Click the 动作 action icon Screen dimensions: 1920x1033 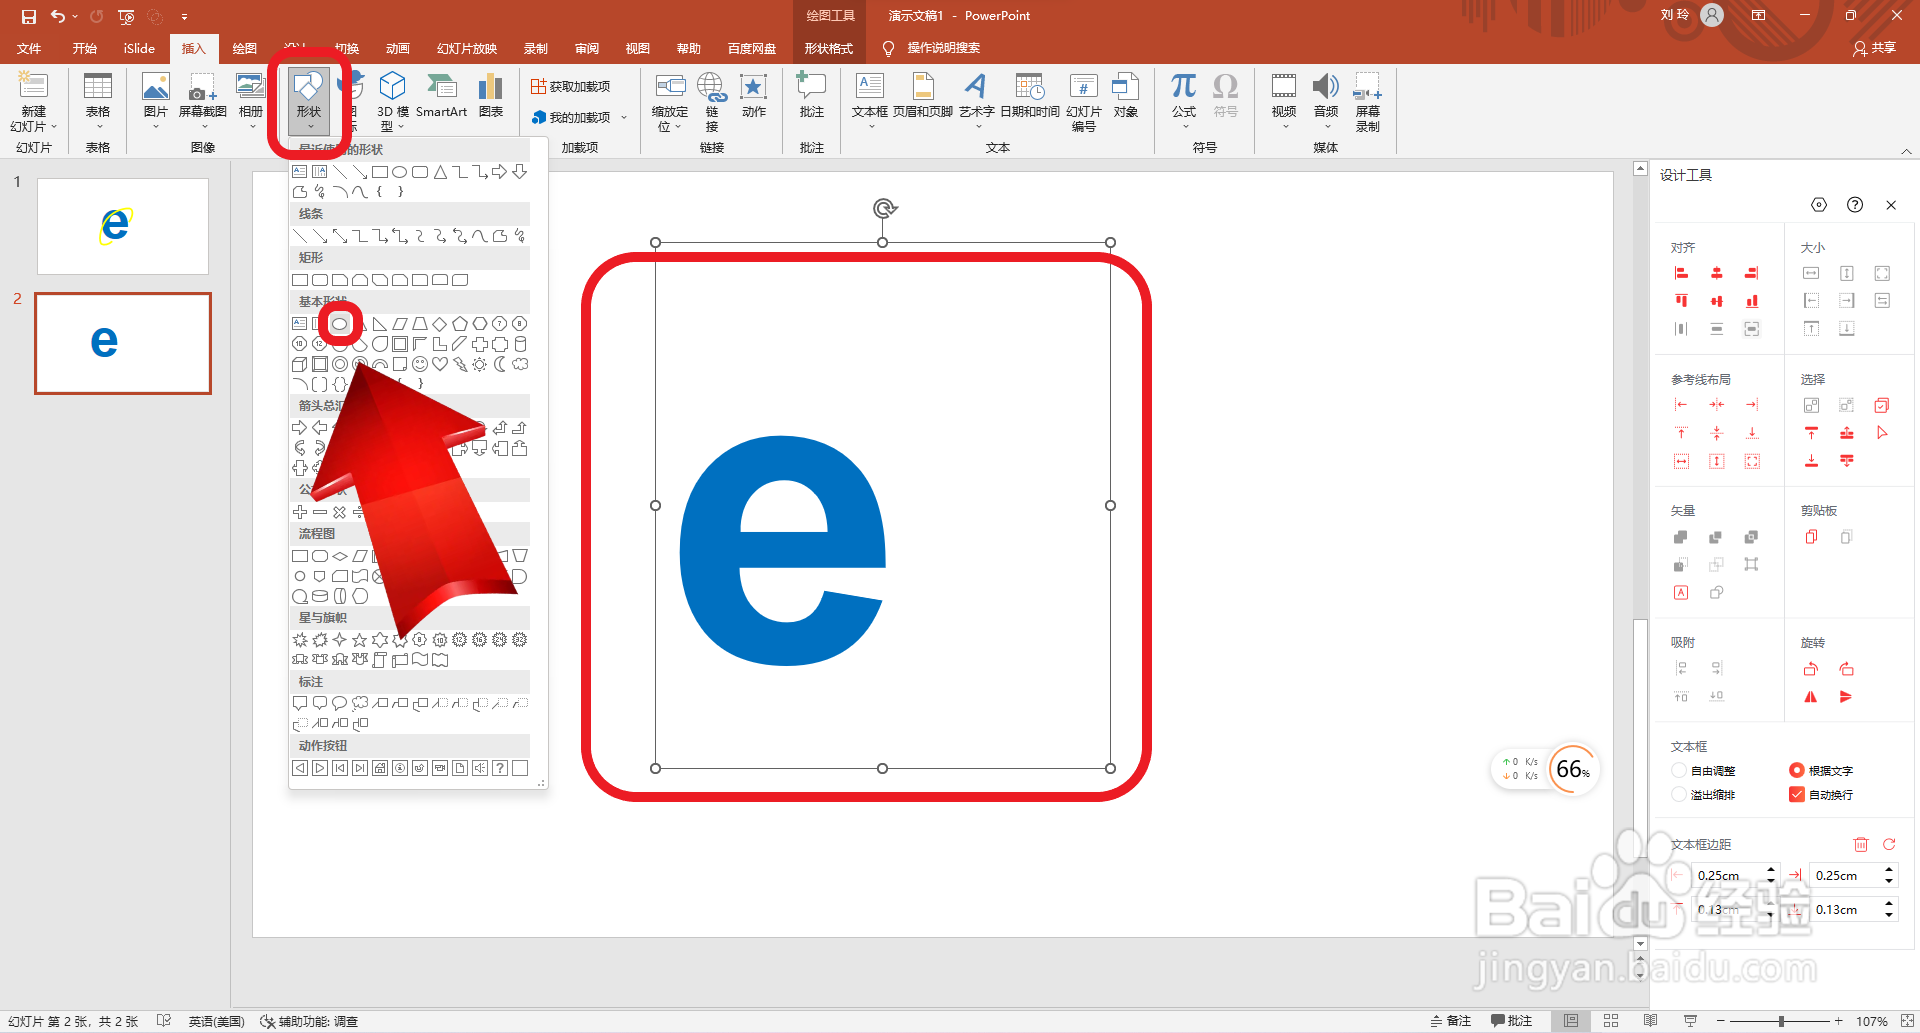click(x=754, y=96)
